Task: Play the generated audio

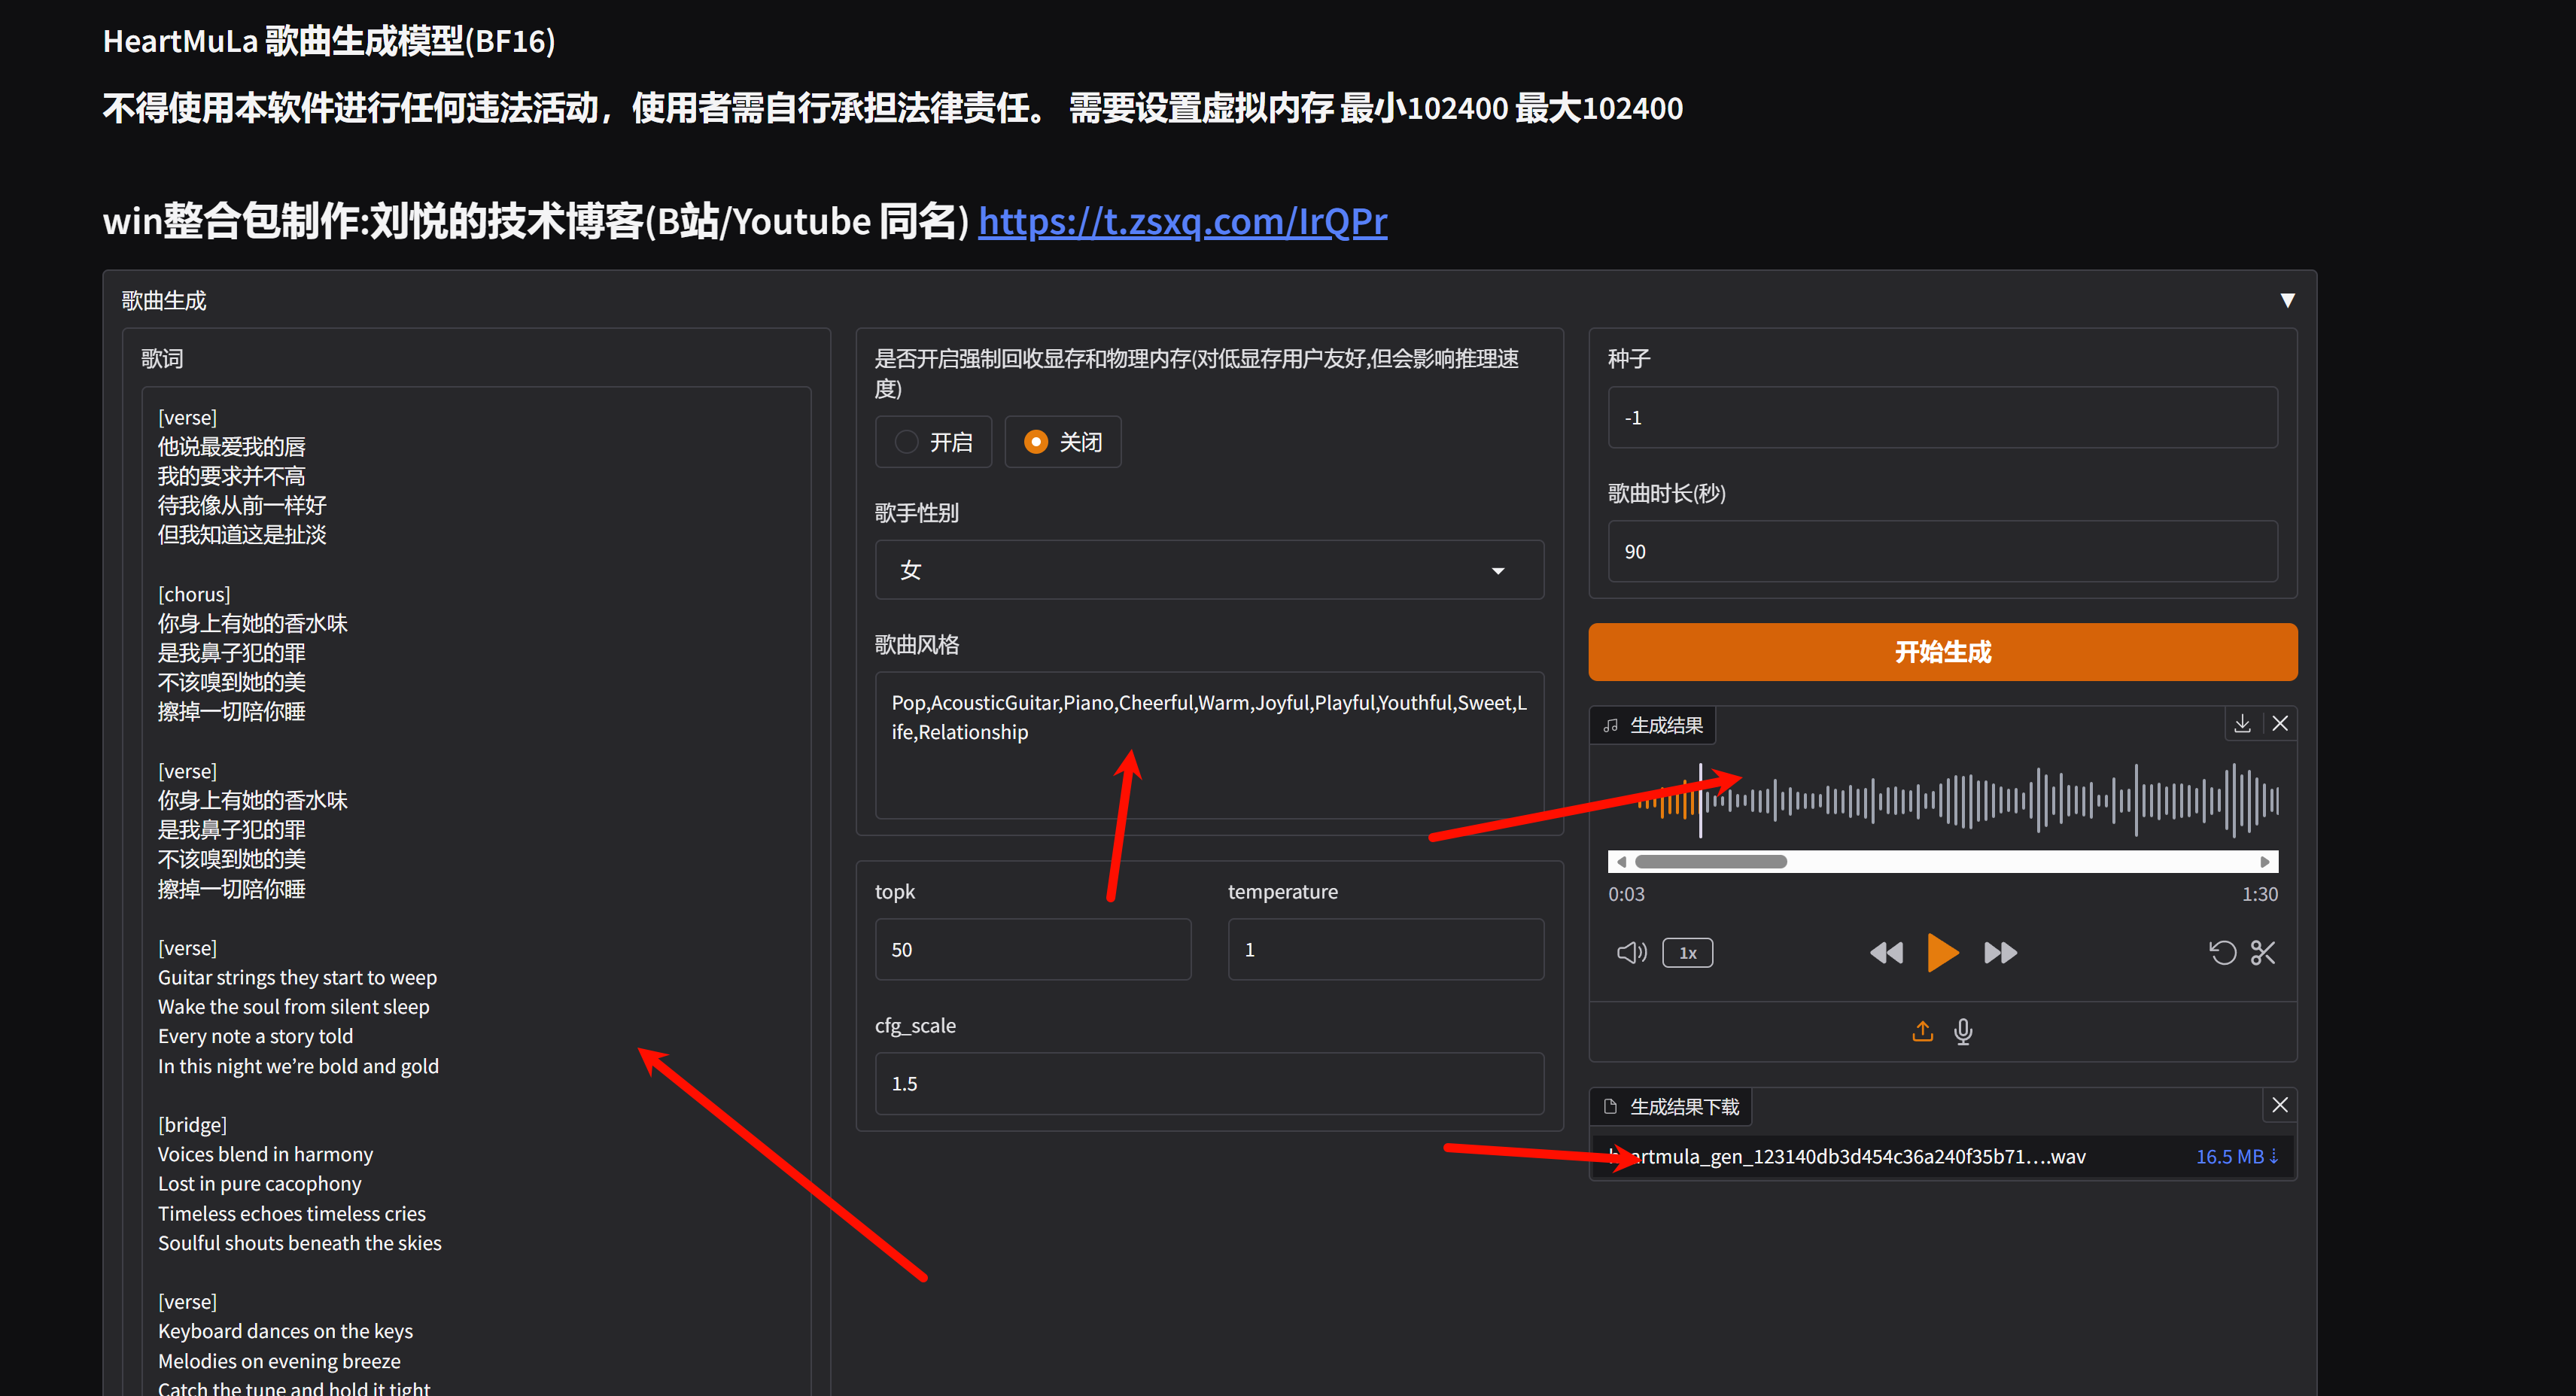Action: 1942,953
